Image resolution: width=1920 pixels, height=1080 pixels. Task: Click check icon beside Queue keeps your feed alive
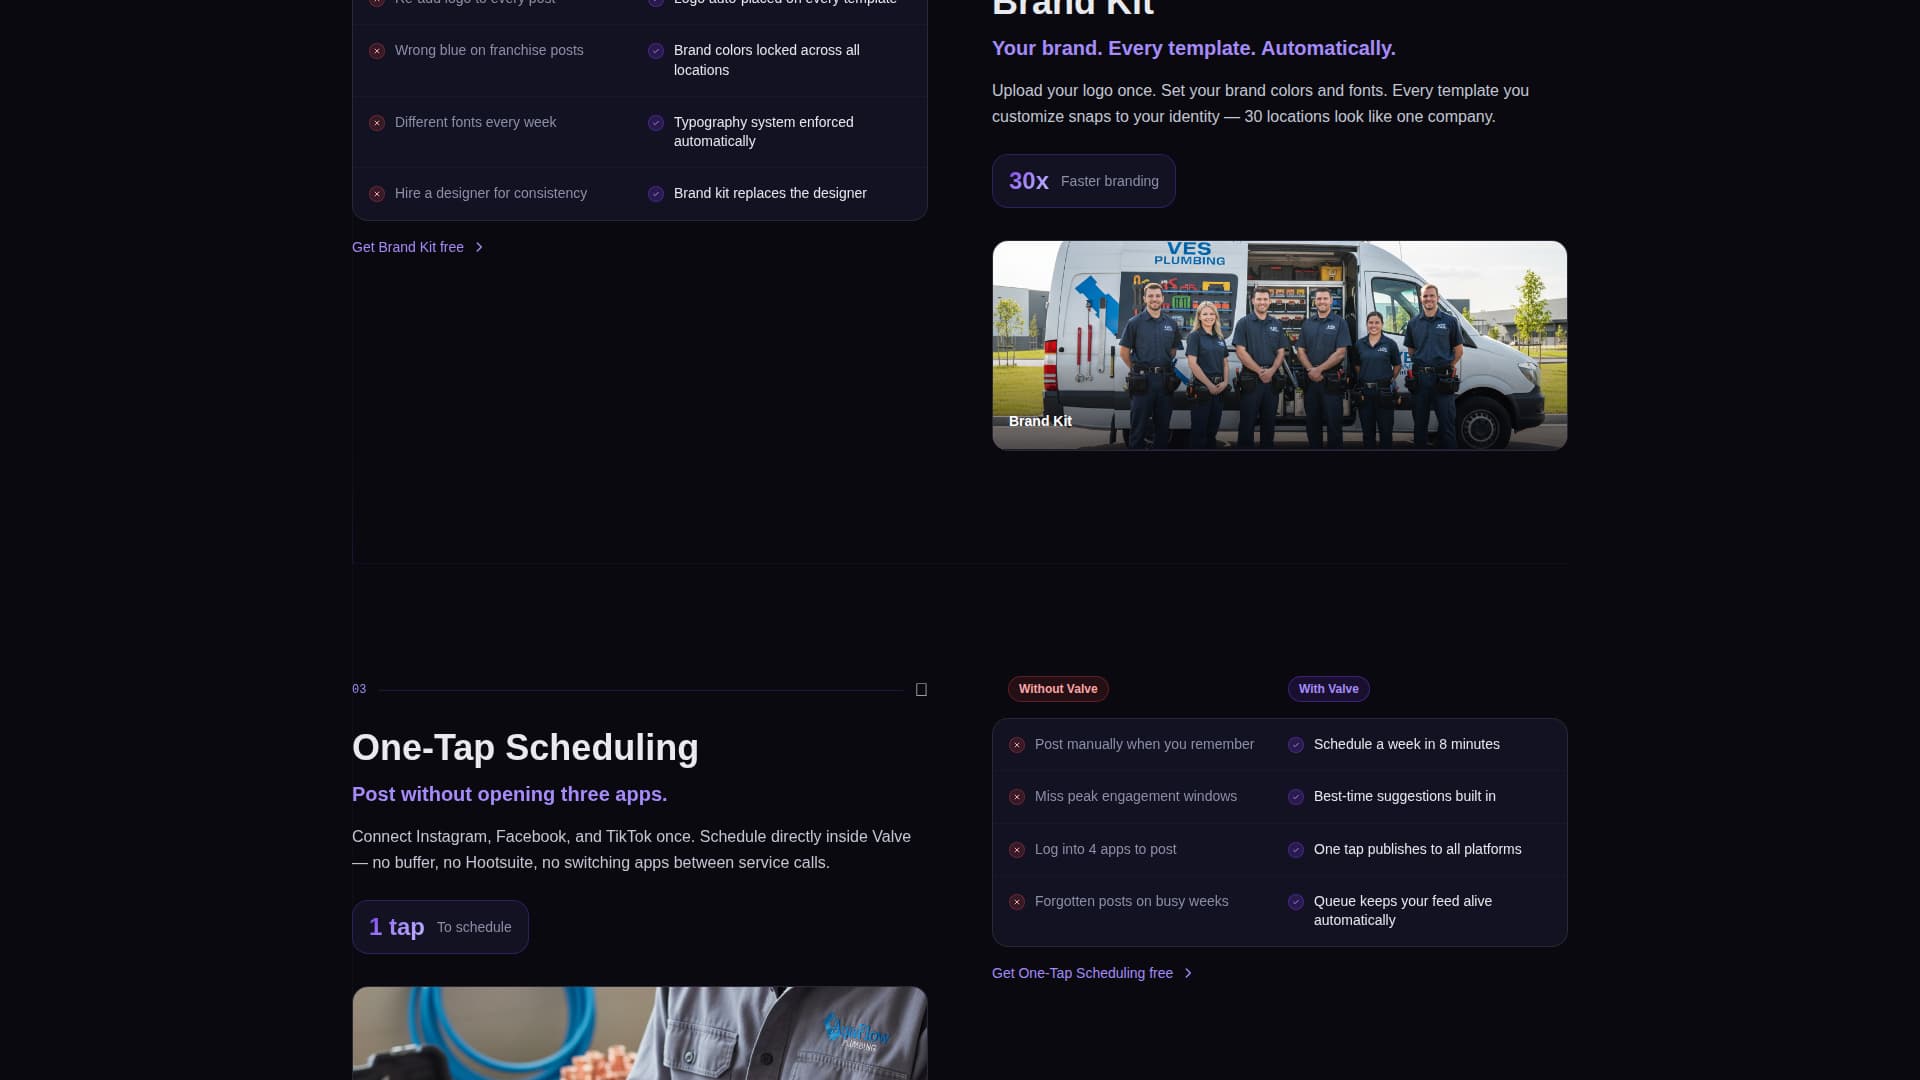pos(1296,902)
